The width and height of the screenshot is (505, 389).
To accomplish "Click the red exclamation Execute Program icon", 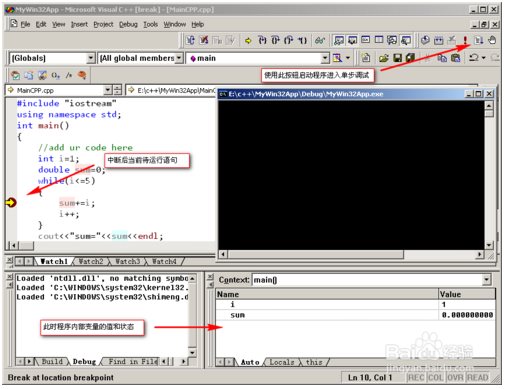I will 465,40.
